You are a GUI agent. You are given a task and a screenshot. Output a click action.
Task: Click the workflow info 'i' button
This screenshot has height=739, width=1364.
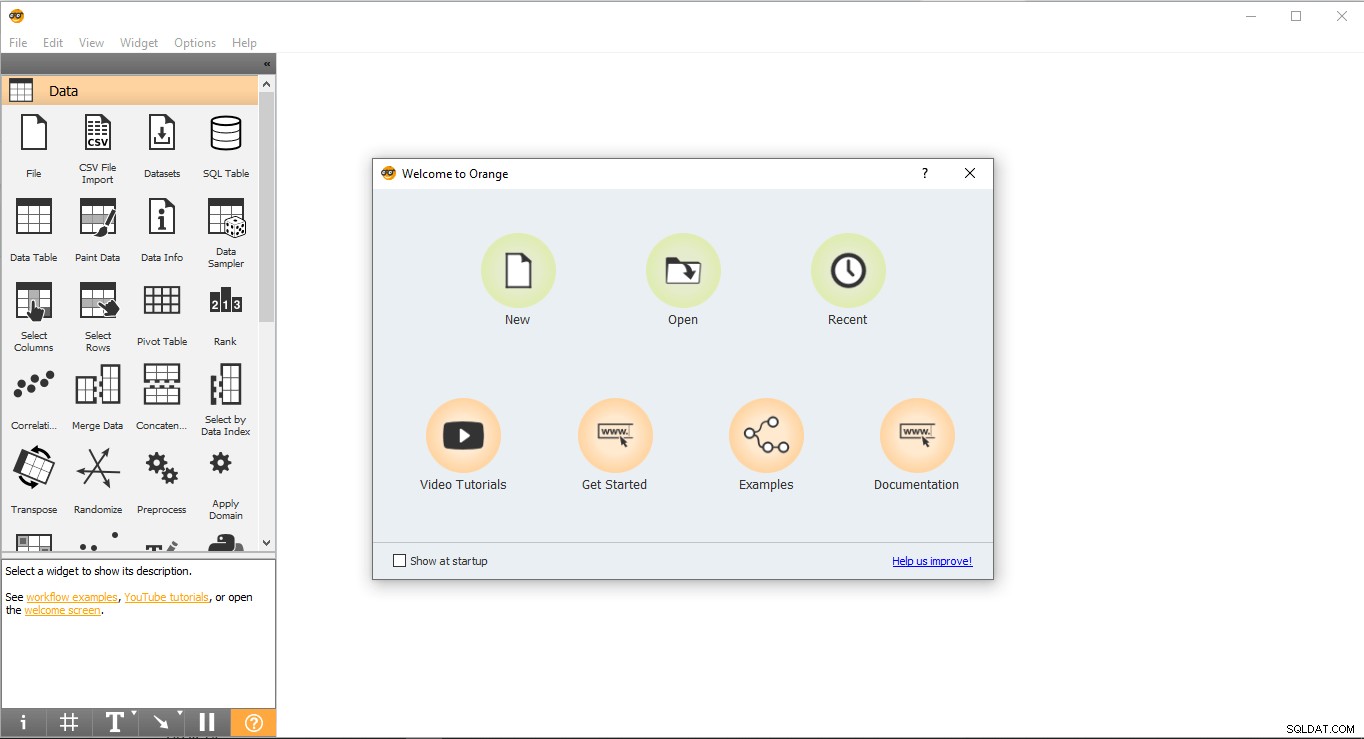(23, 722)
